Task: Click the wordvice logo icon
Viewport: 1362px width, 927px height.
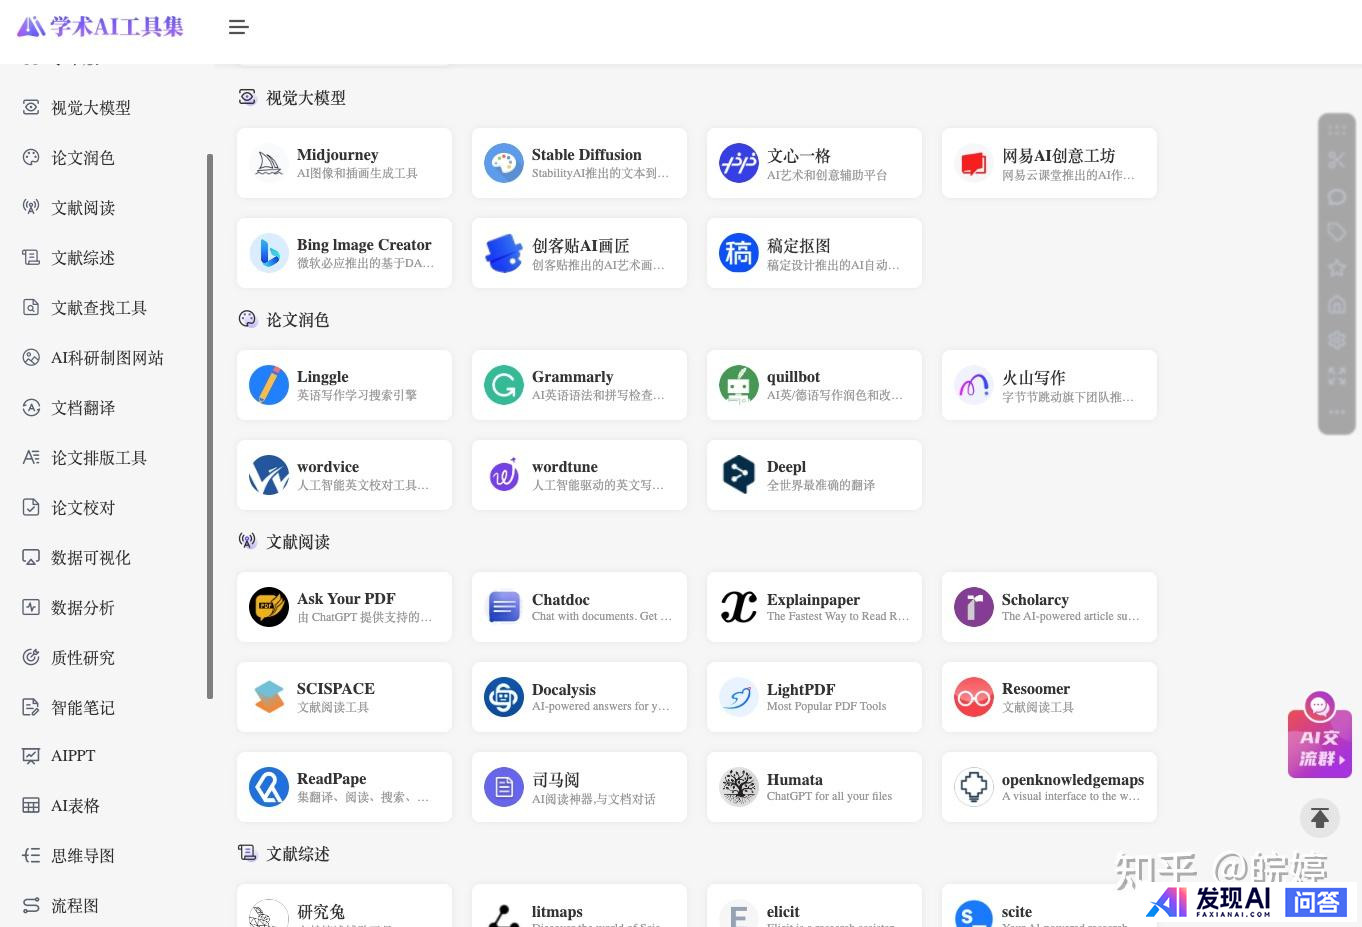Action: point(269,475)
